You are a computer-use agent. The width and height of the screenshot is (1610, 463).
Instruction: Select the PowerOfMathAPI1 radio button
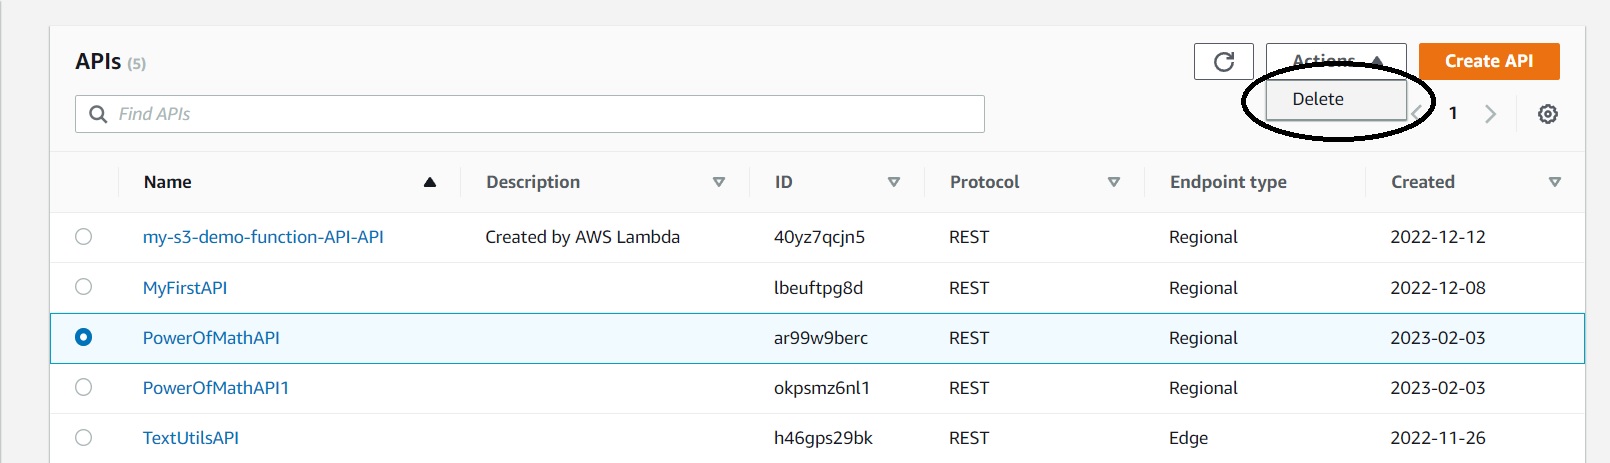coord(83,387)
